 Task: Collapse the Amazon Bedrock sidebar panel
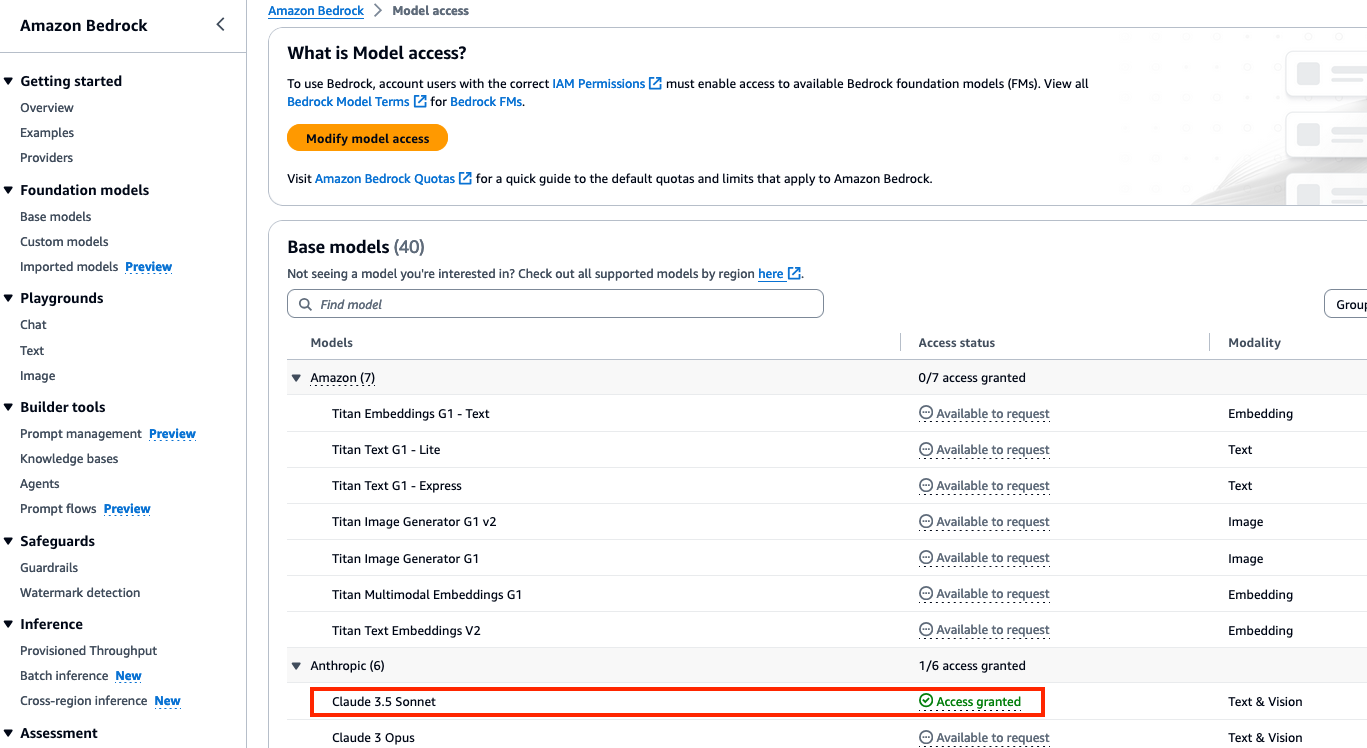coord(221,25)
